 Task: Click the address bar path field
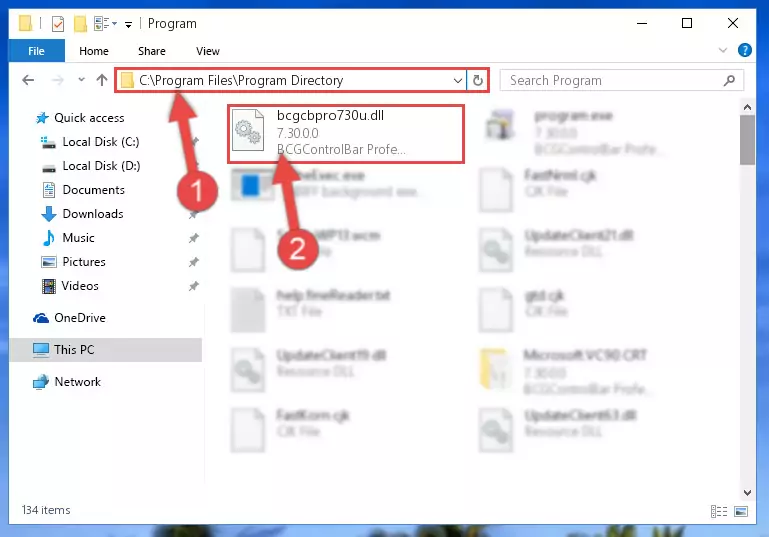[x=285, y=80]
